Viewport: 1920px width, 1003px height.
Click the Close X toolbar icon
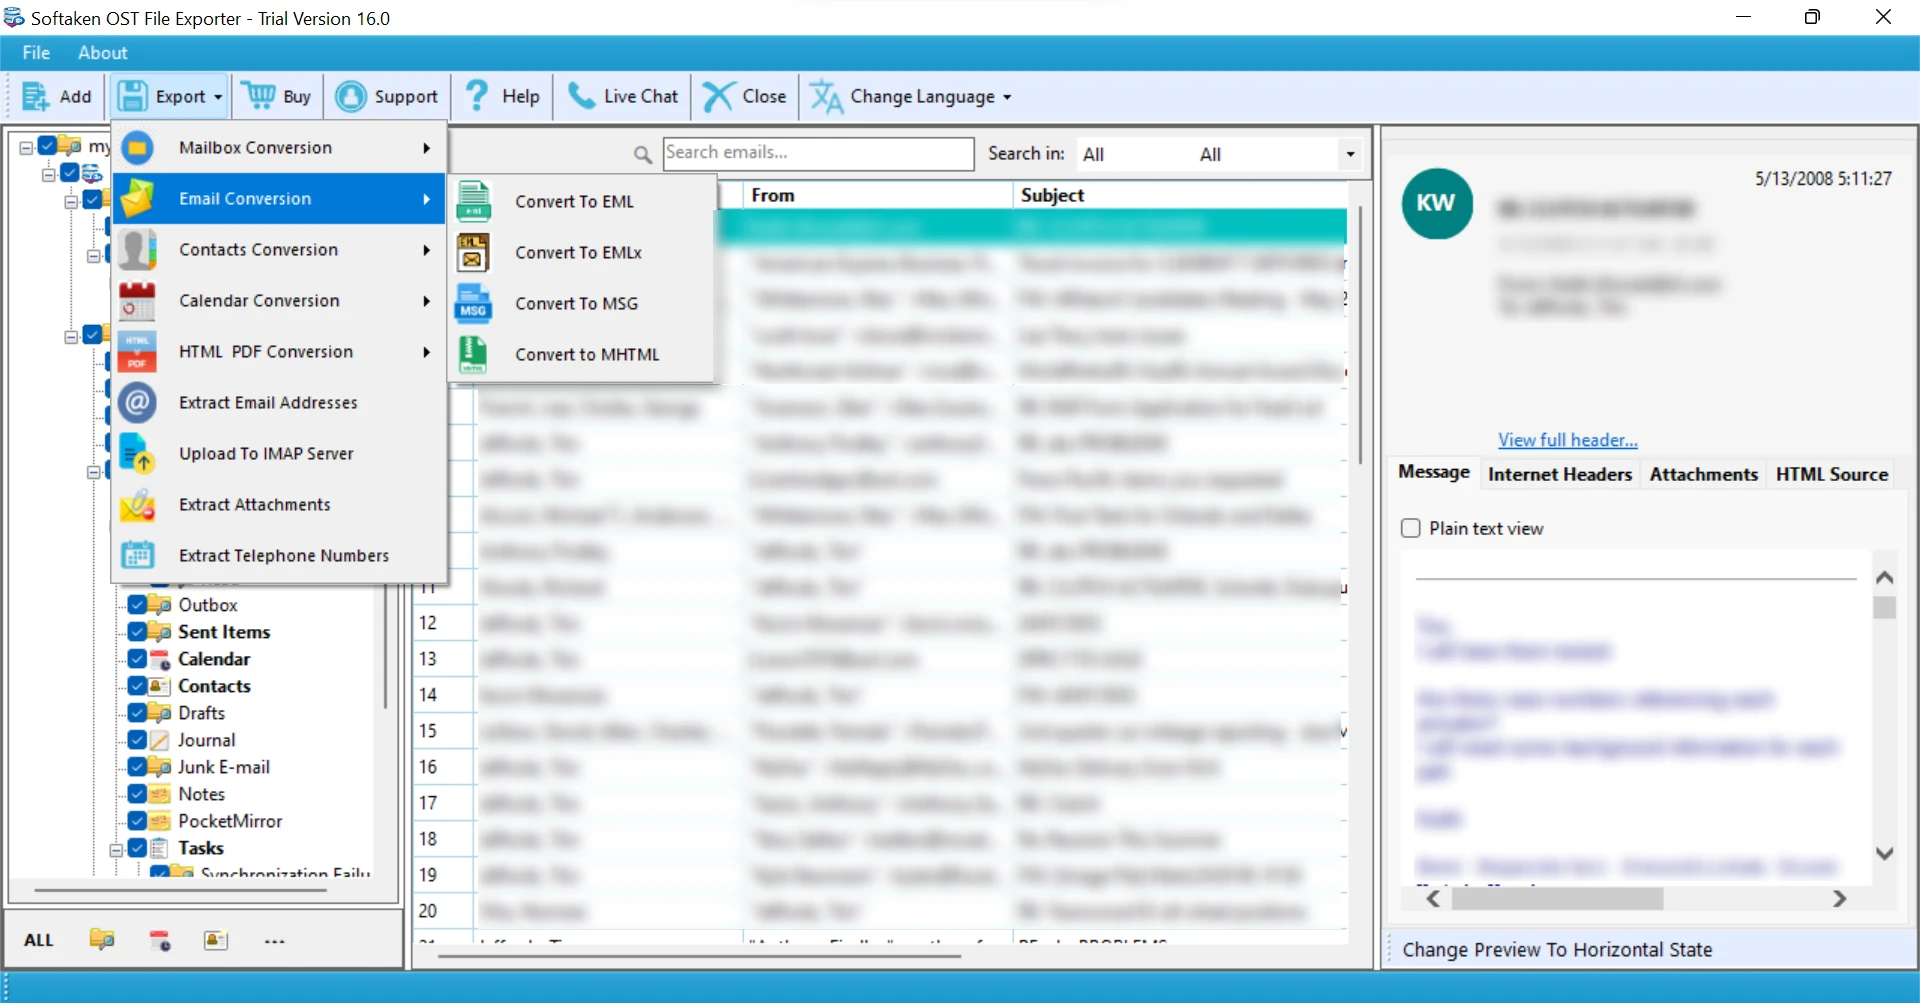click(x=718, y=97)
